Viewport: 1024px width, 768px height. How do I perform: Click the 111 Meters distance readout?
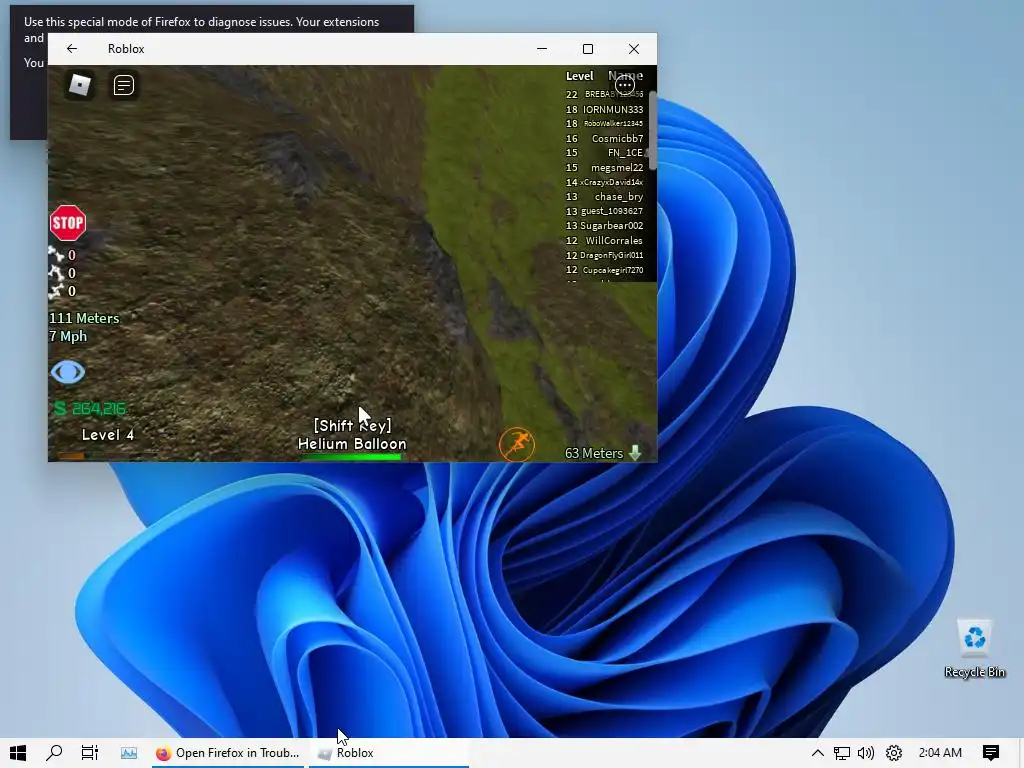pyautogui.click(x=84, y=318)
